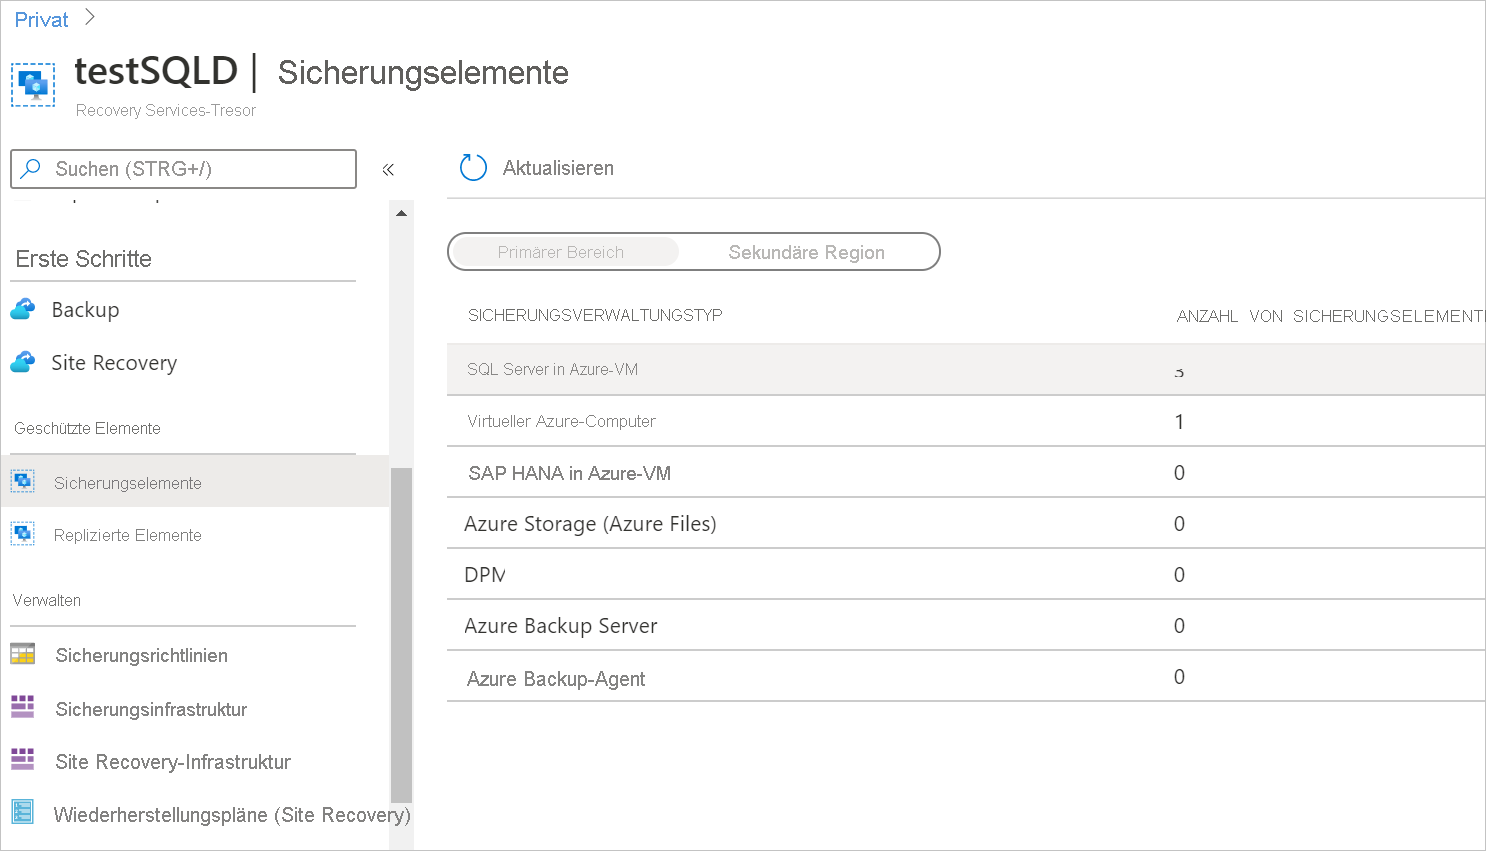Click the Aktualisieren refresh icon
The image size is (1486, 851).
tap(472, 167)
